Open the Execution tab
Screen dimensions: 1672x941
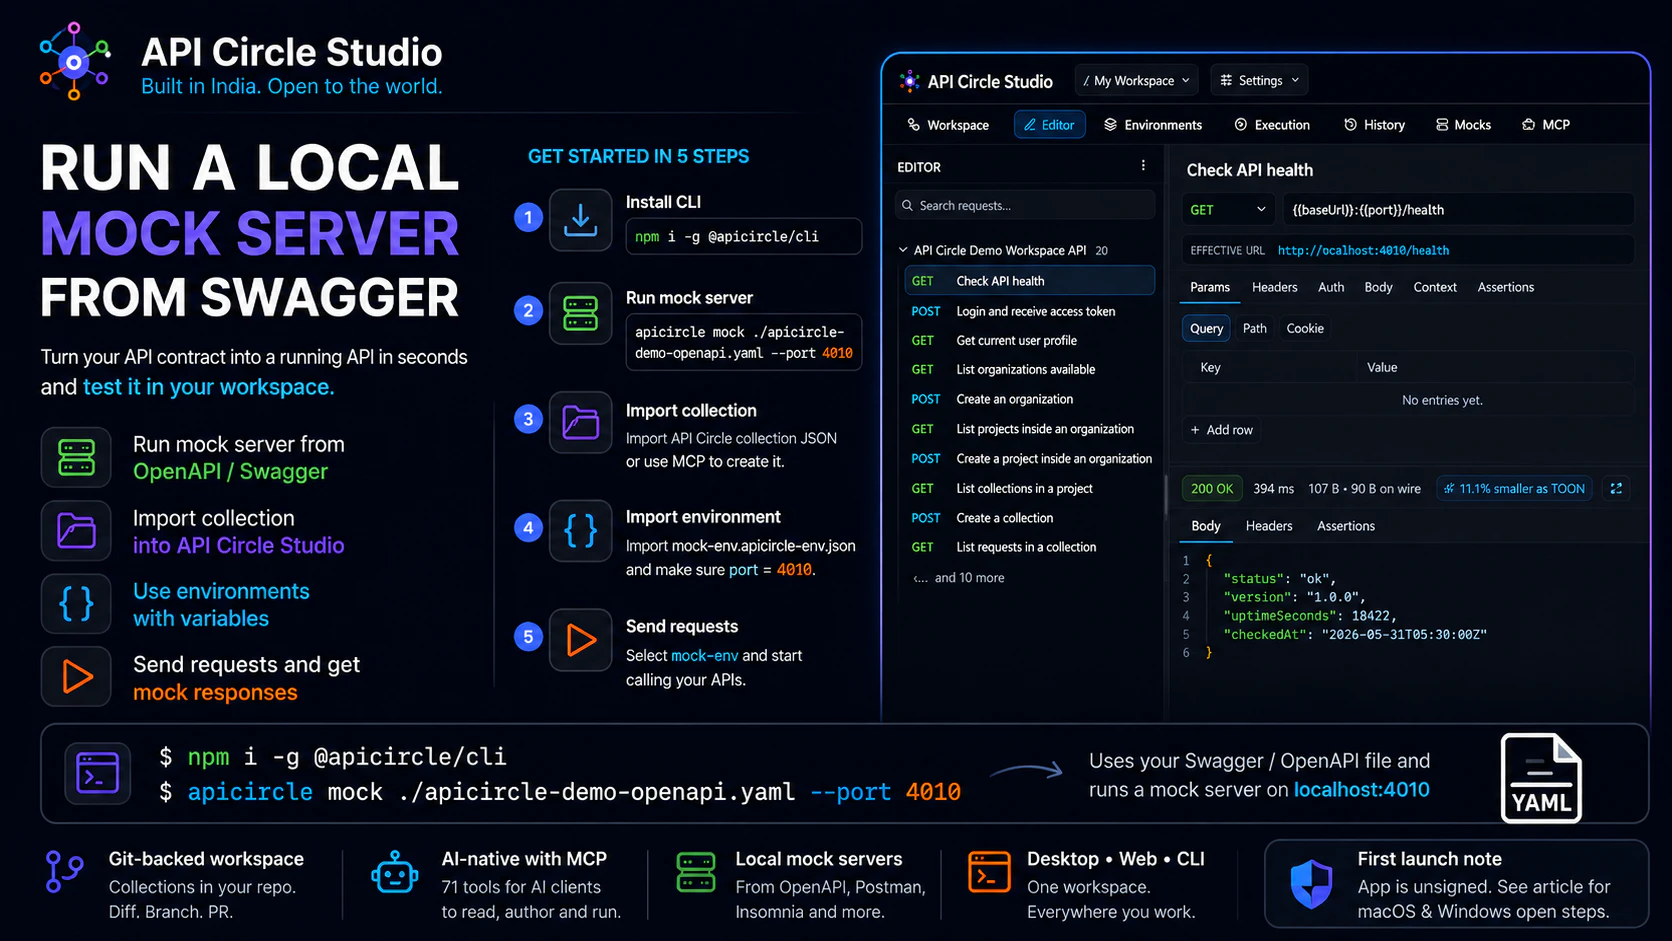pos(1272,125)
